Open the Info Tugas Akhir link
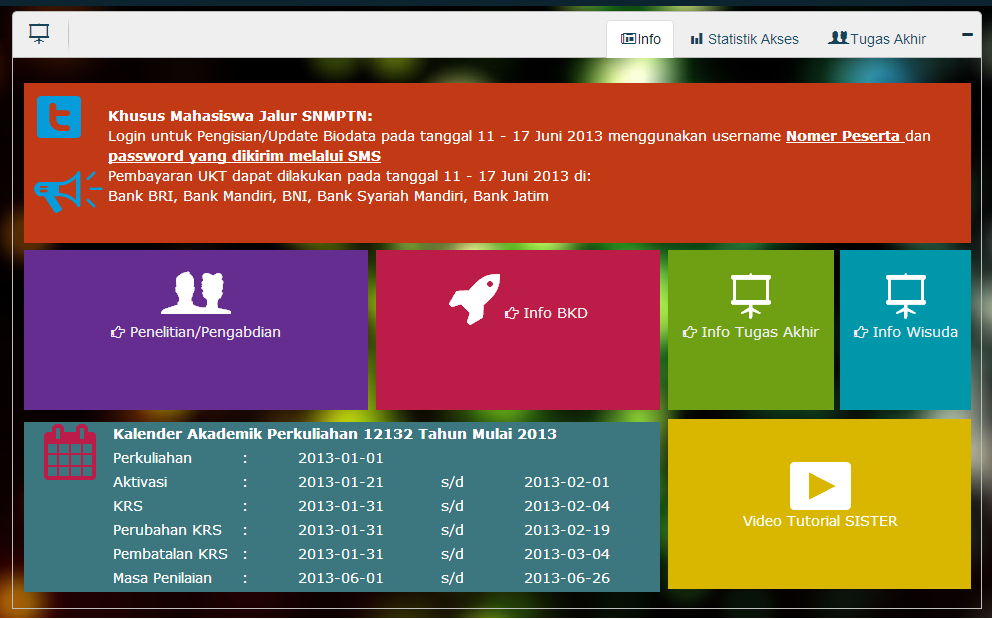 tap(760, 332)
